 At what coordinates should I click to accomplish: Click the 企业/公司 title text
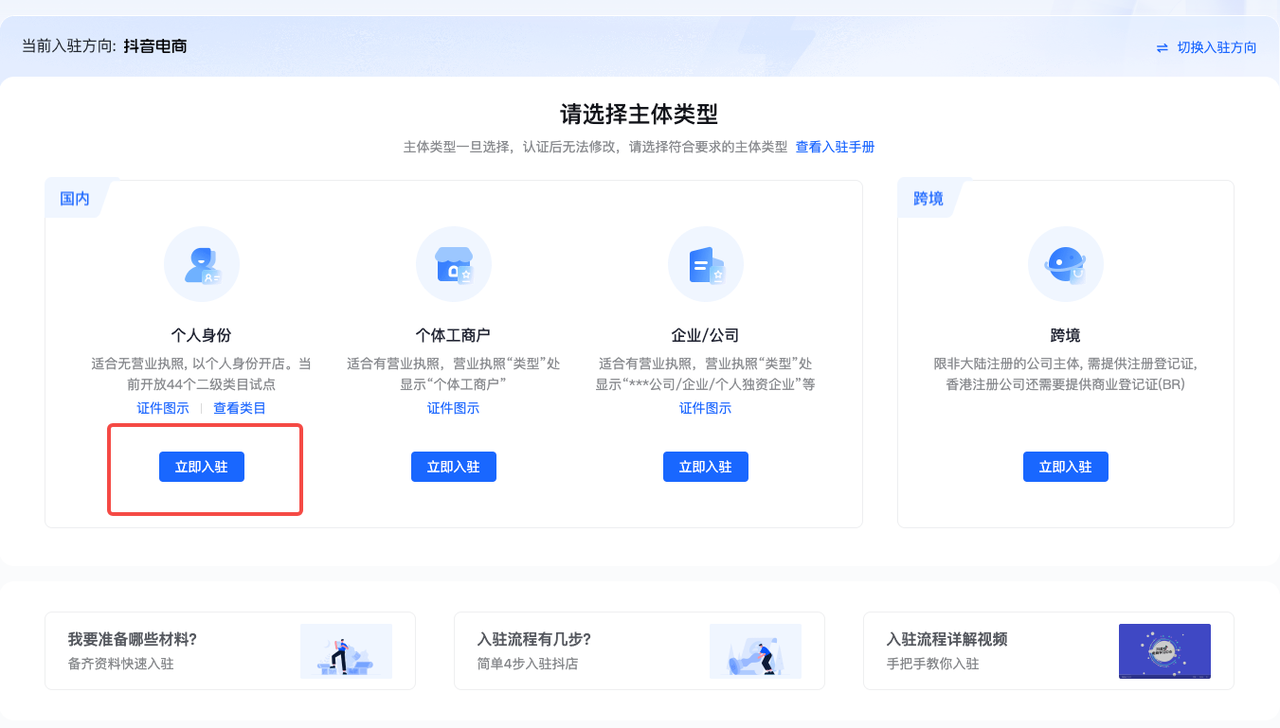705,335
